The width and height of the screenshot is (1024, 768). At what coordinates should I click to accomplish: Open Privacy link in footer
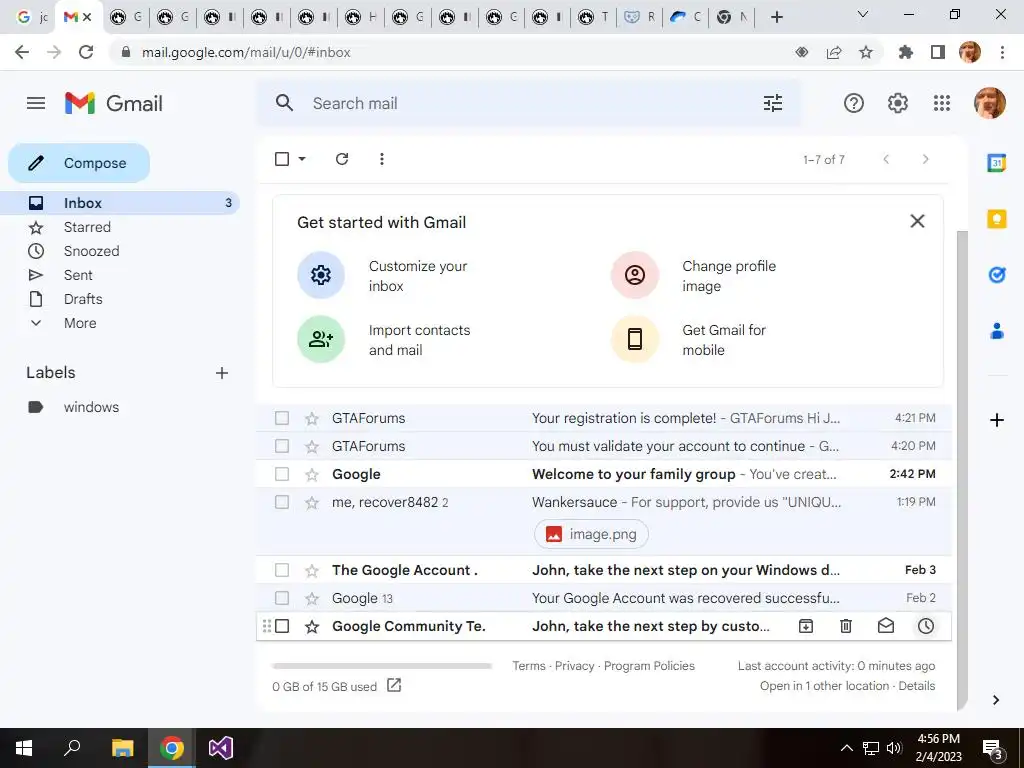click(575, 665)
